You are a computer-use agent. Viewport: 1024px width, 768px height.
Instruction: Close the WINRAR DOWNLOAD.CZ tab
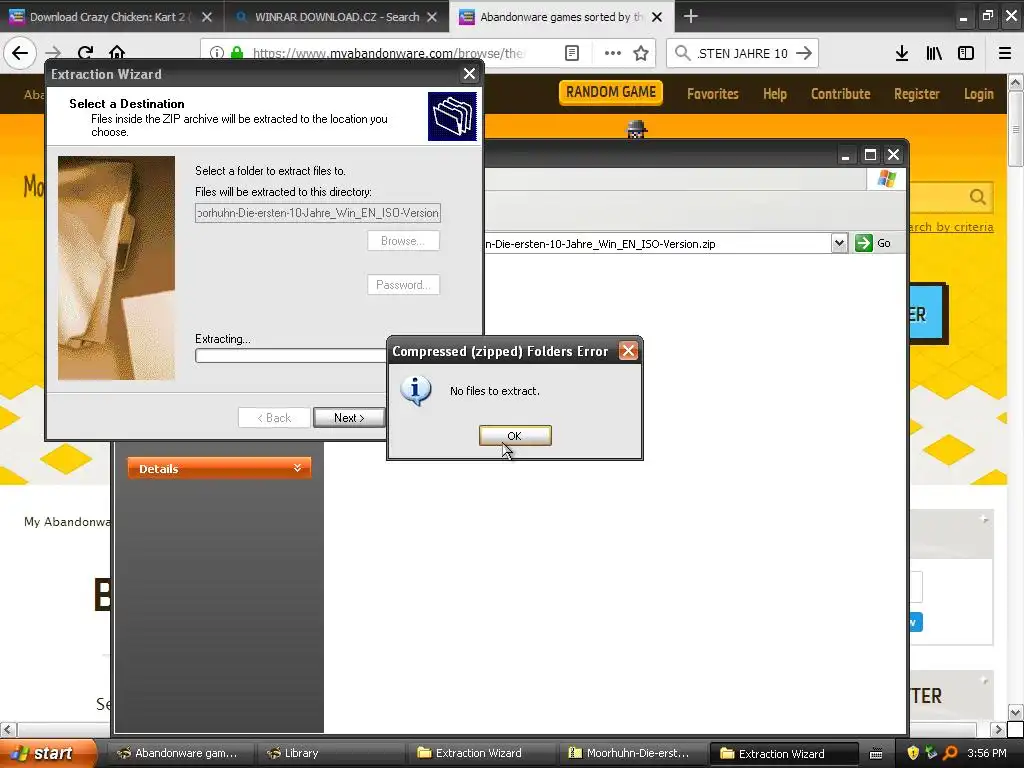tap(432, 17)
